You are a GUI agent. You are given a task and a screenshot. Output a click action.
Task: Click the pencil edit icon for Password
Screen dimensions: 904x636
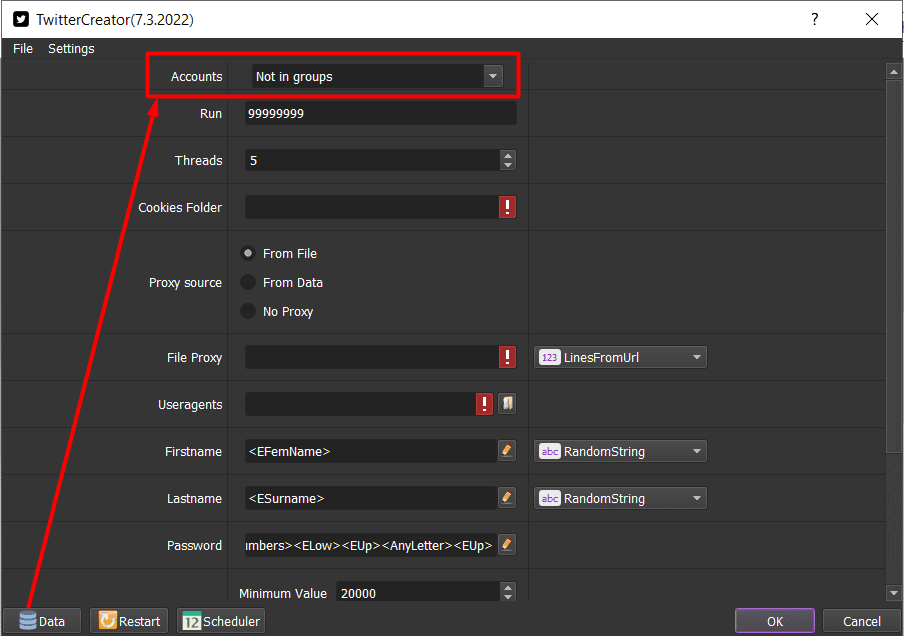507,545
